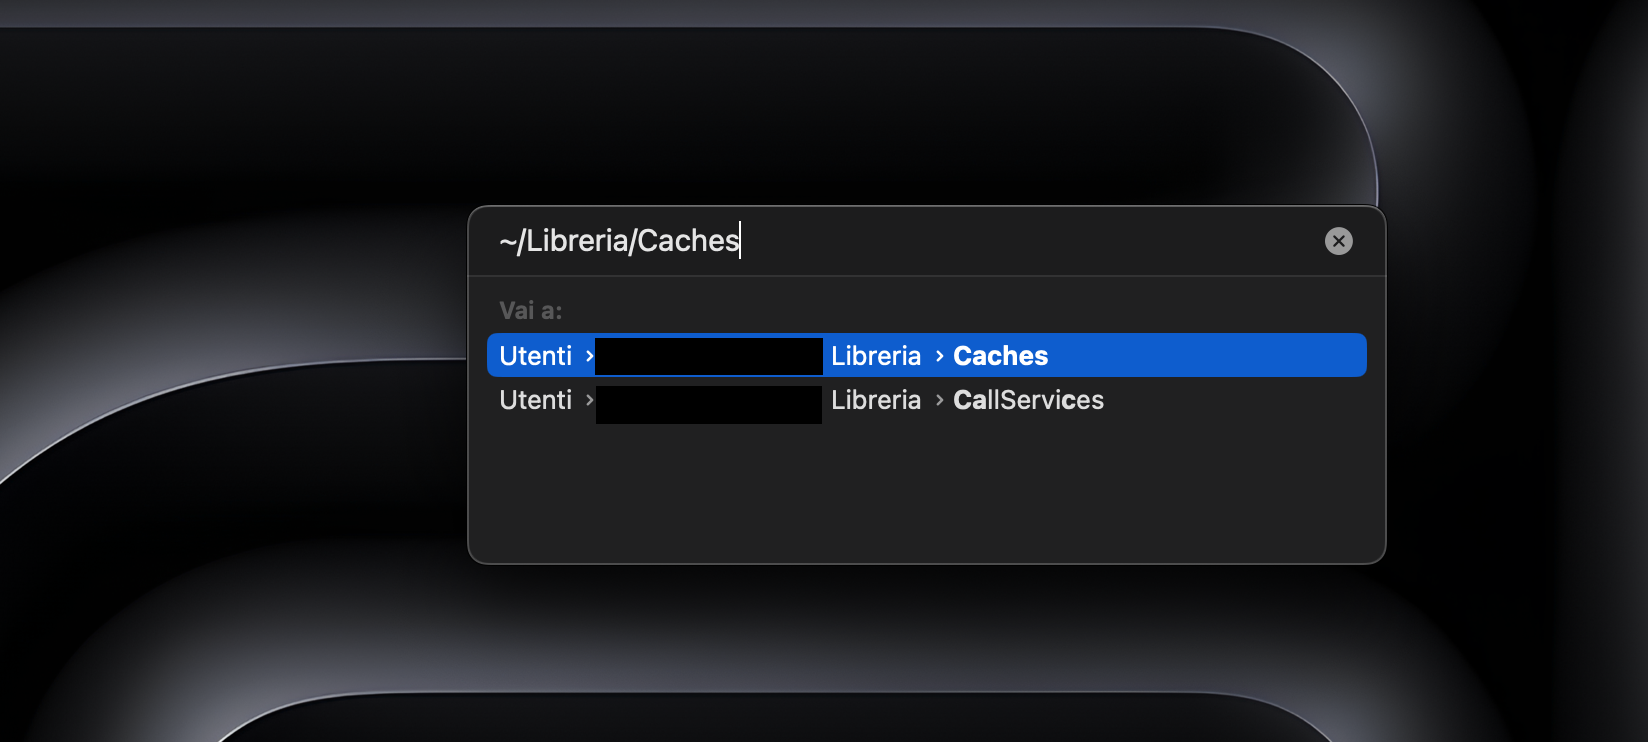This screenshot has height=742, width=1648.
Task: Click the Vai a: section label
Action: pos(530,310)
